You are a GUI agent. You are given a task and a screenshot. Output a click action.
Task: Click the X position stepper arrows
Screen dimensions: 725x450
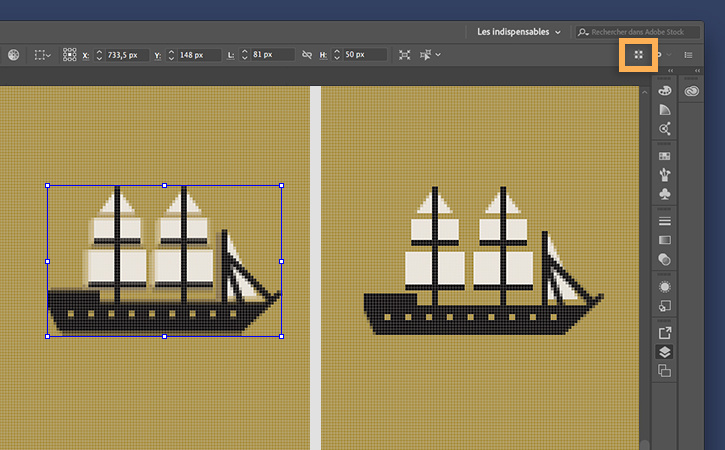99,55
